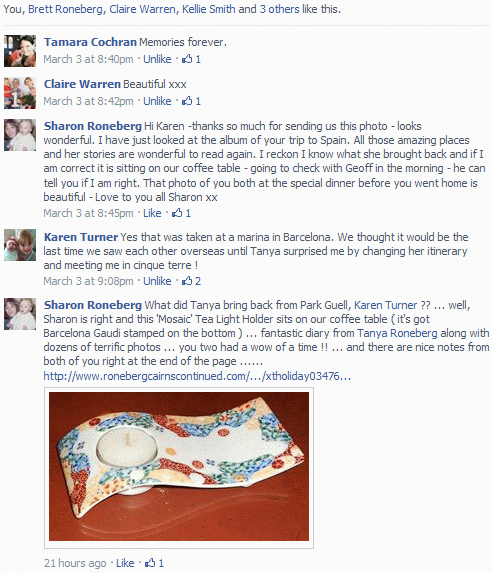
Task: Click thumbs-up count icon on Tamara Cochran's comment
Action: click(187, 59)
